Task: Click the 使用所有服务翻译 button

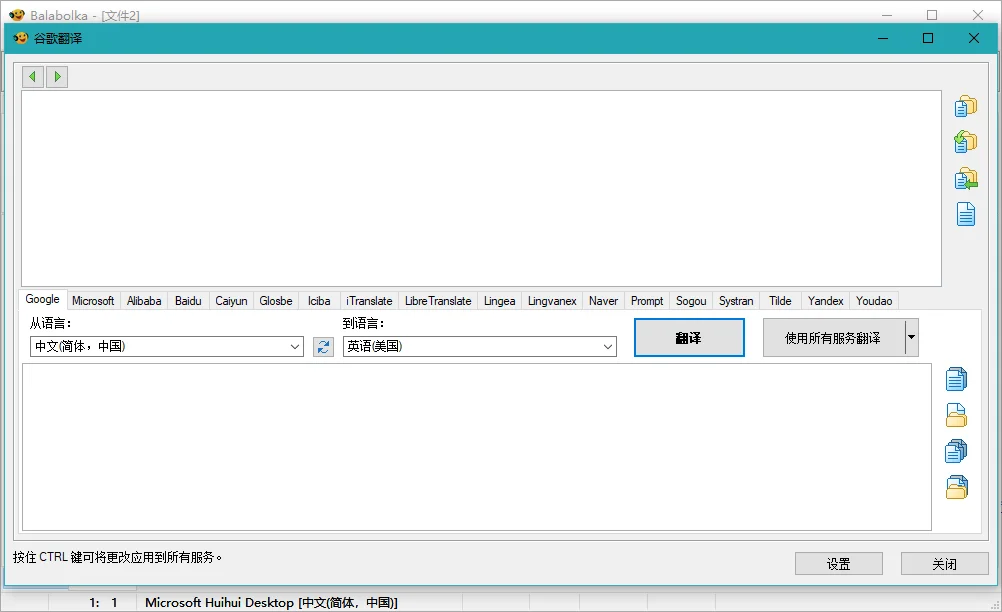Action: [x=833, y=337]
